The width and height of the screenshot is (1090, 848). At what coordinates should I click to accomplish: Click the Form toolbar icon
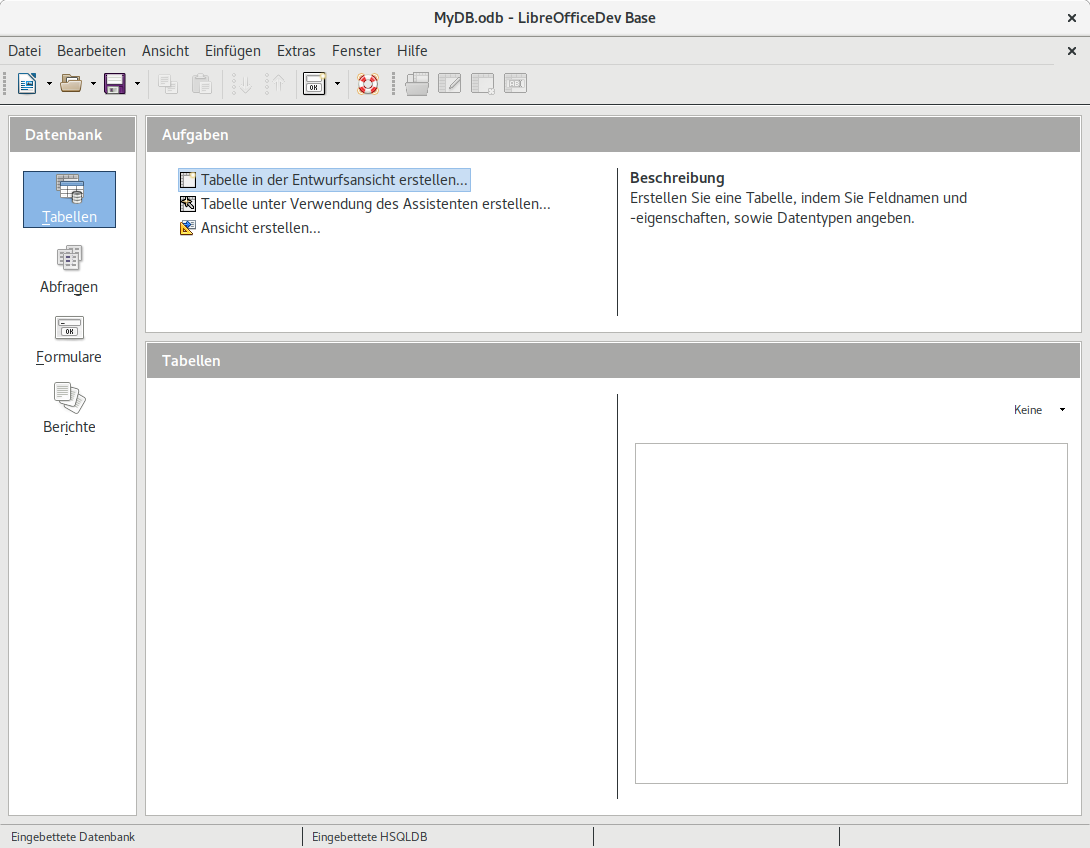tap(314, 84)
